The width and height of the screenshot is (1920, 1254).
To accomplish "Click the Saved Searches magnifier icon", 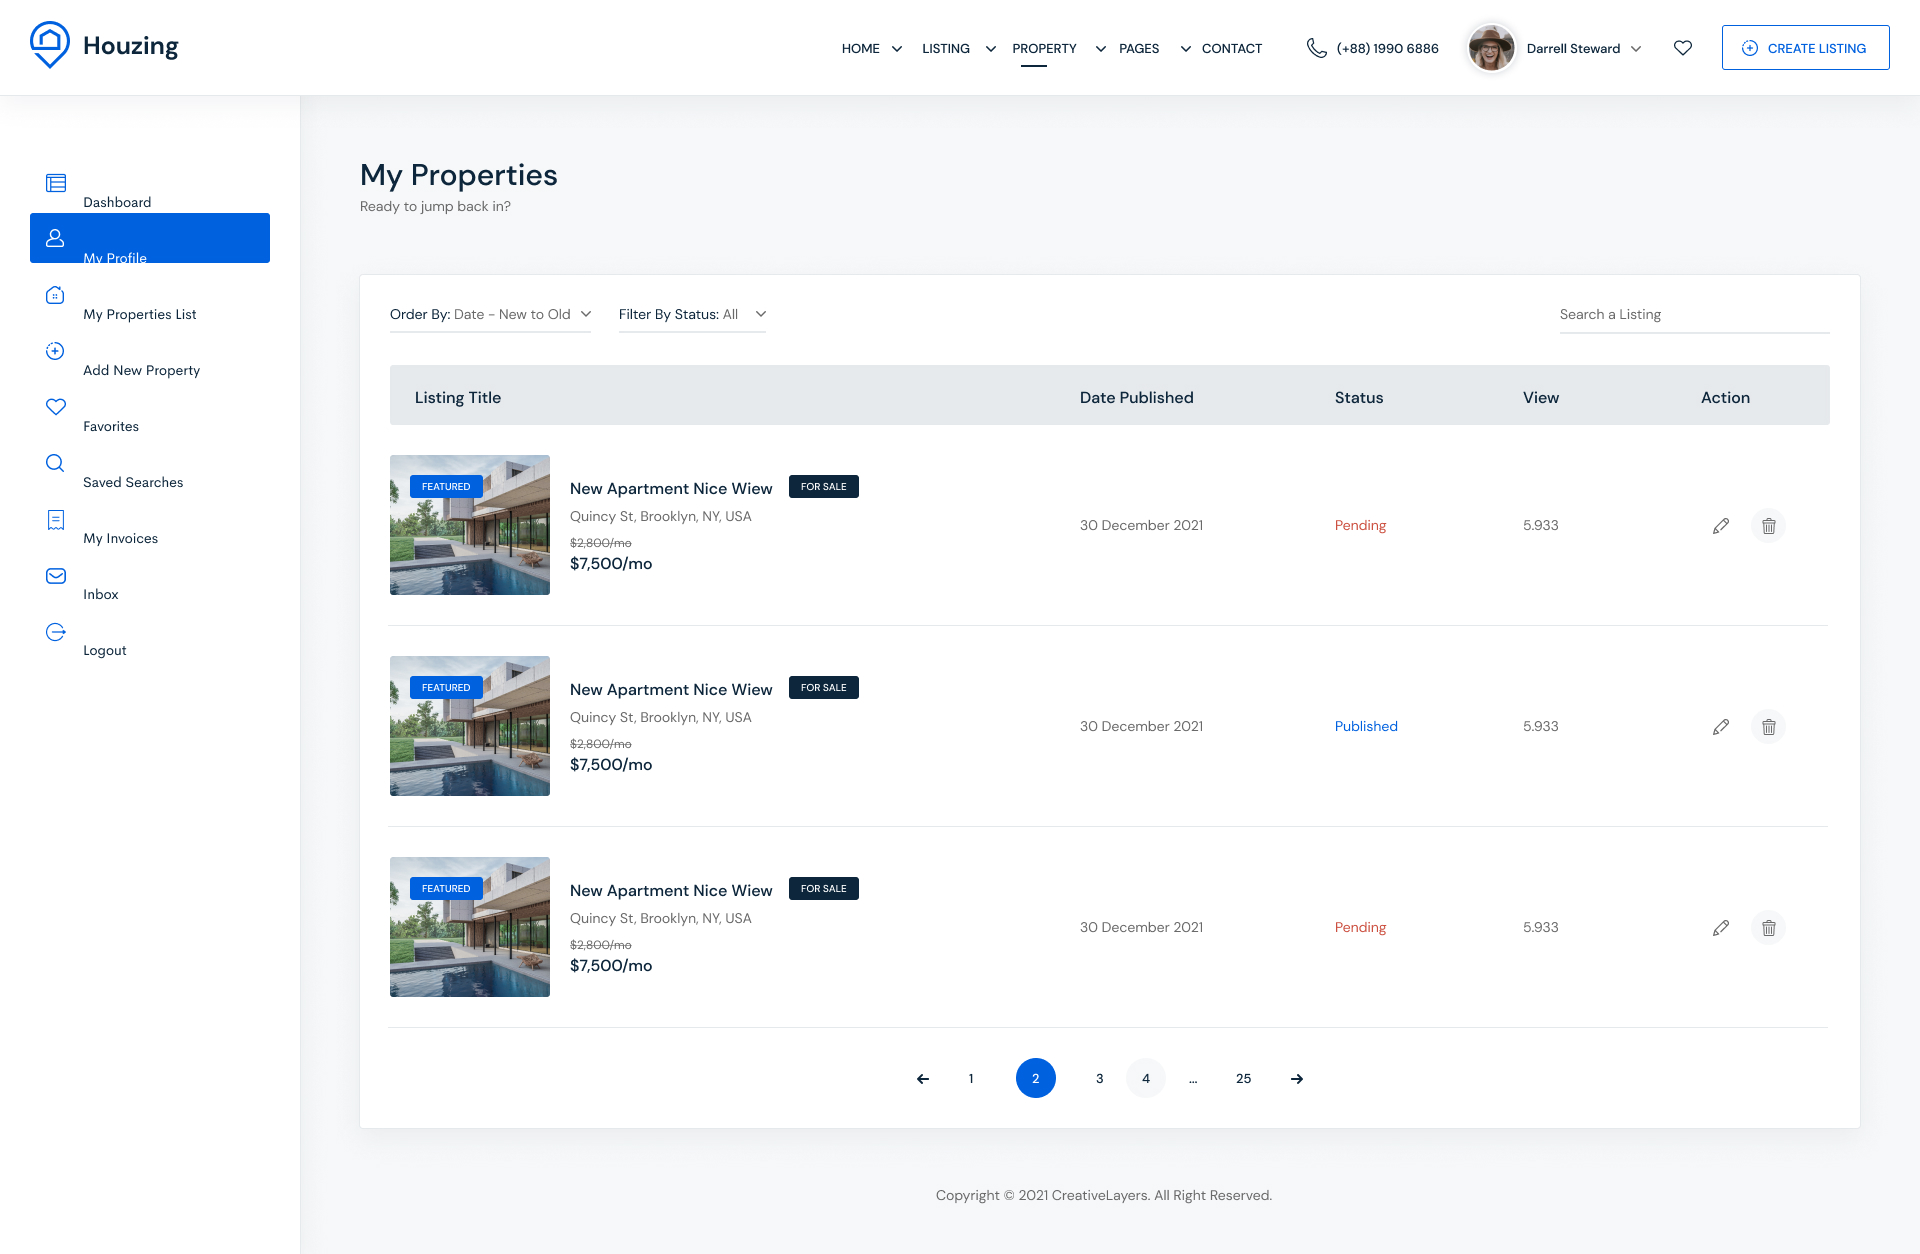I will [55, 463].
